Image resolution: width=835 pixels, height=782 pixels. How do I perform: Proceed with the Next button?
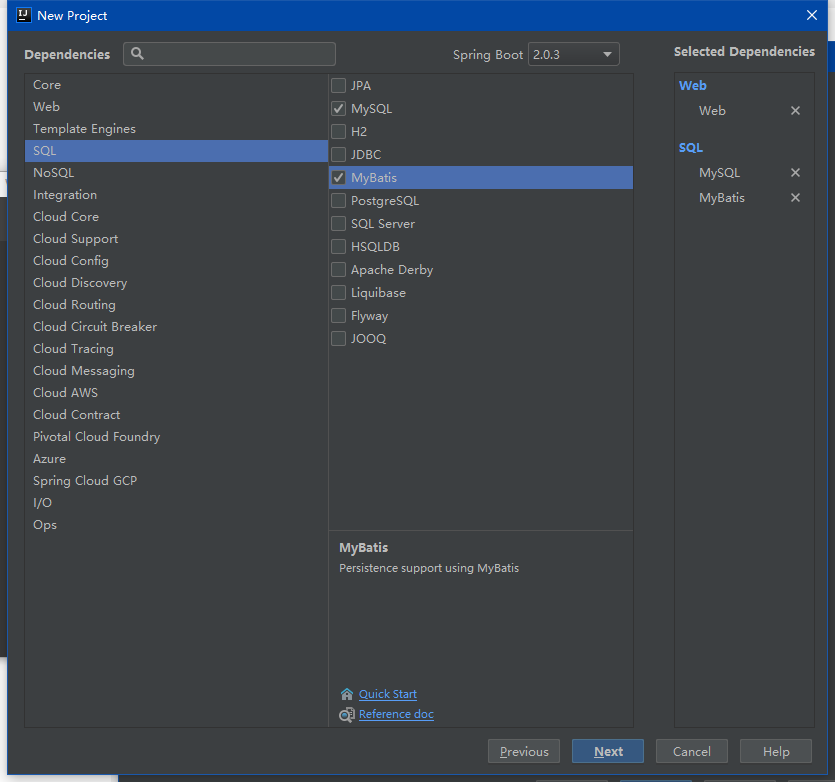[x=608, y=751]
